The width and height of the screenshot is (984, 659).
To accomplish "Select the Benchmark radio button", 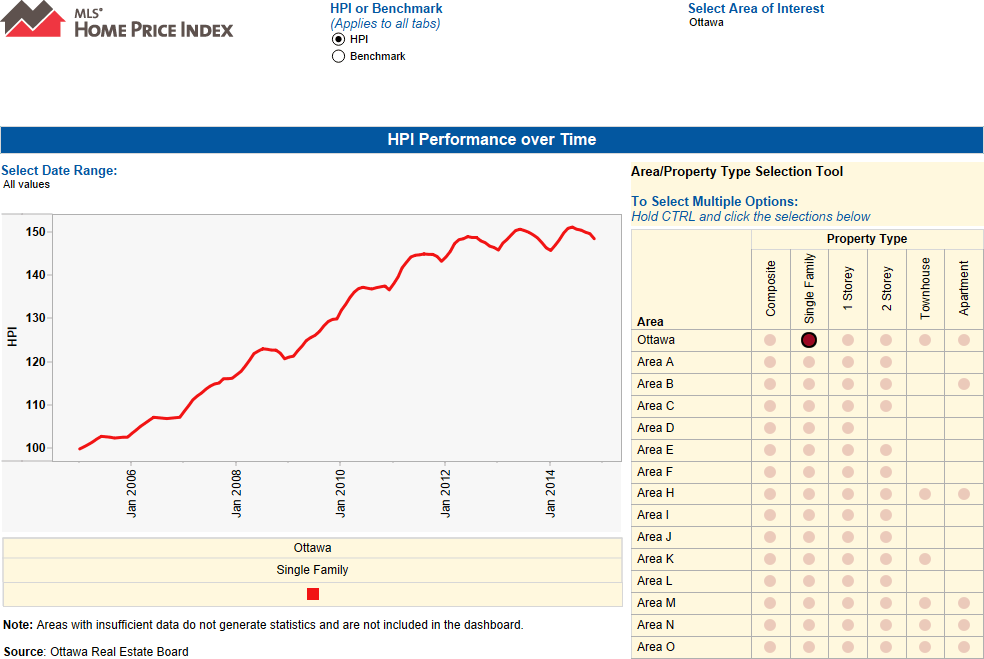I will (x=338, y=56).
